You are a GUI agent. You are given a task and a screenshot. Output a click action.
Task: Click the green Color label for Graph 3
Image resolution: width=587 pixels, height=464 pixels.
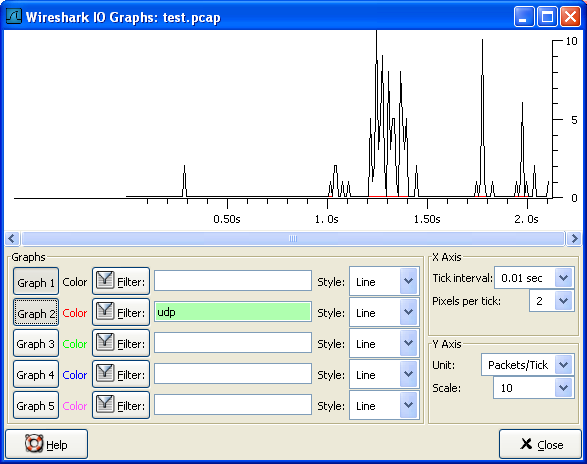pos(75,344)
